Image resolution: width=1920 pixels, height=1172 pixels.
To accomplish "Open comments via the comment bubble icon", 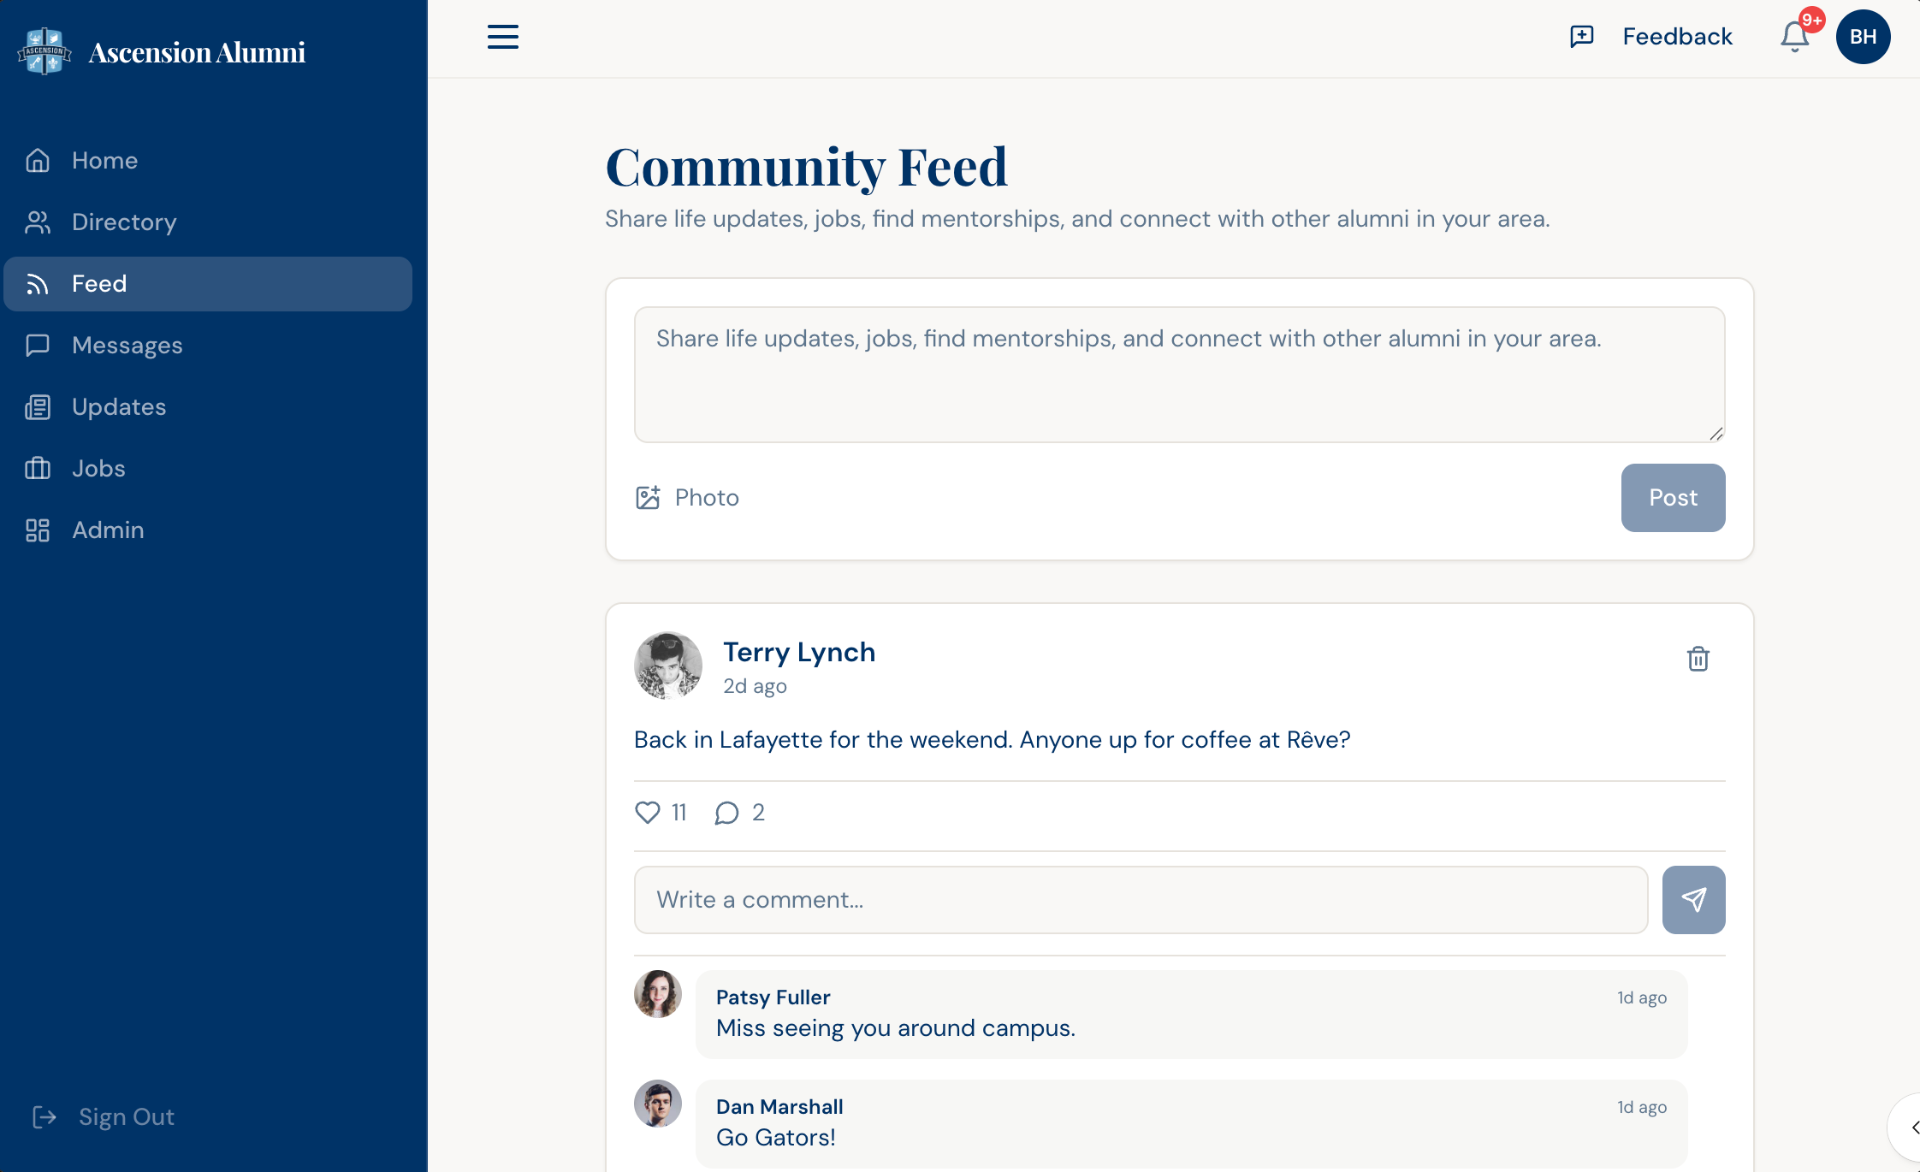I will (x=726, y=813).
